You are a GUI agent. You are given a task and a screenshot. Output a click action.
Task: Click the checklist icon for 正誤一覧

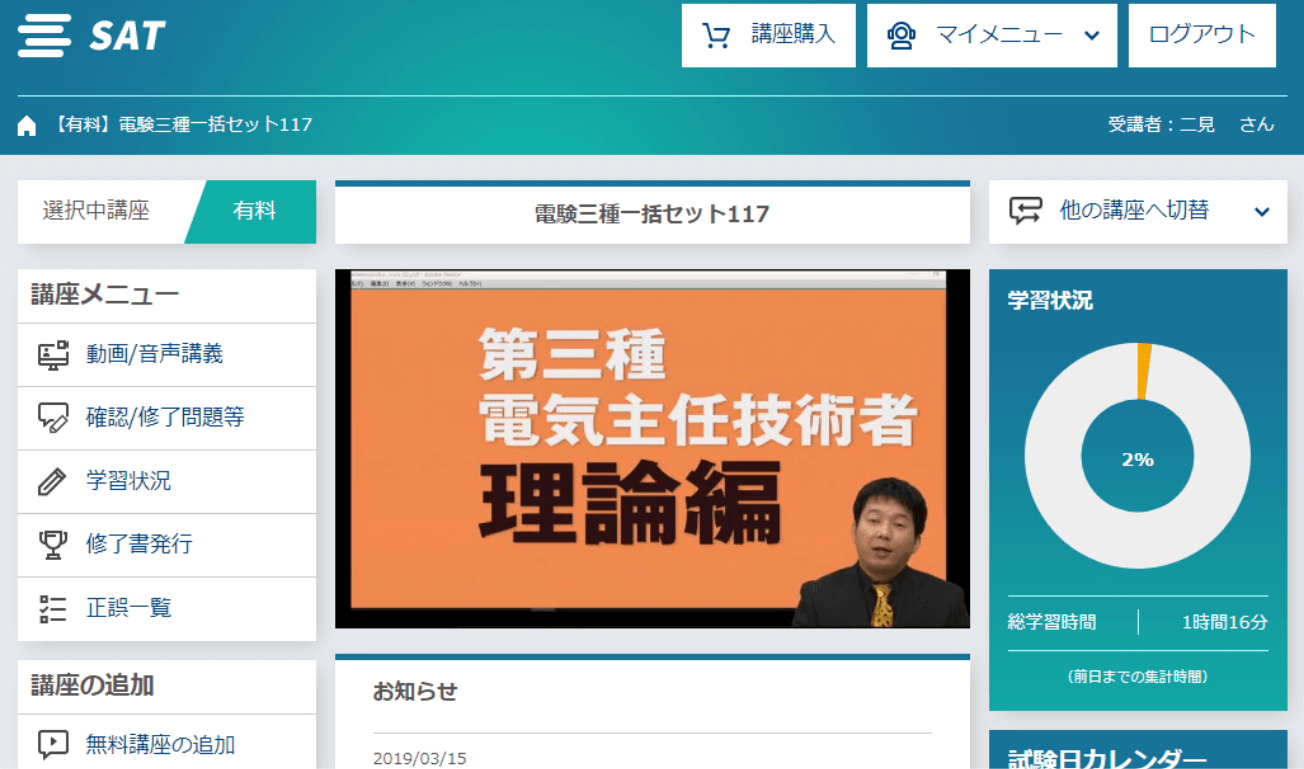(52, 608)
